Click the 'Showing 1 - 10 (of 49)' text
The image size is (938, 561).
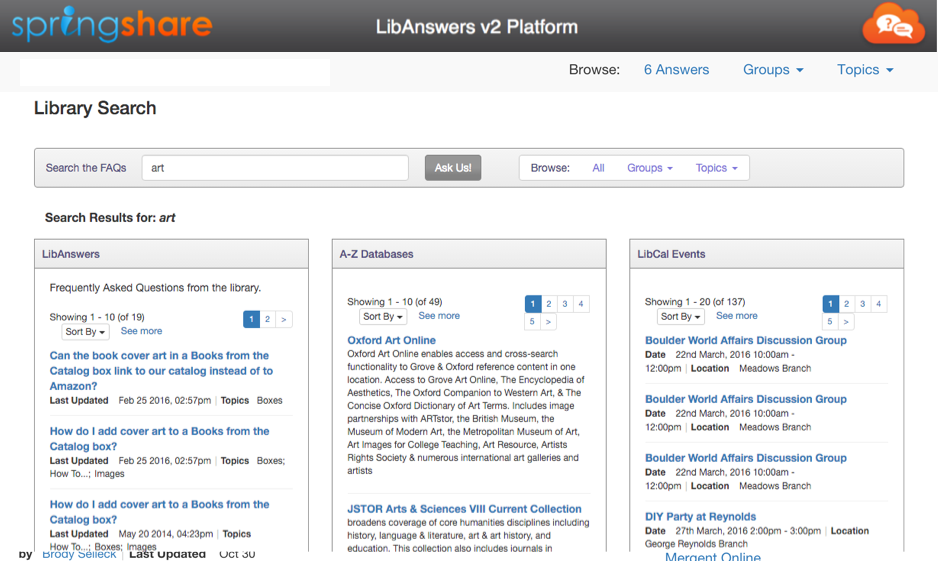click(x=395, y=302)
